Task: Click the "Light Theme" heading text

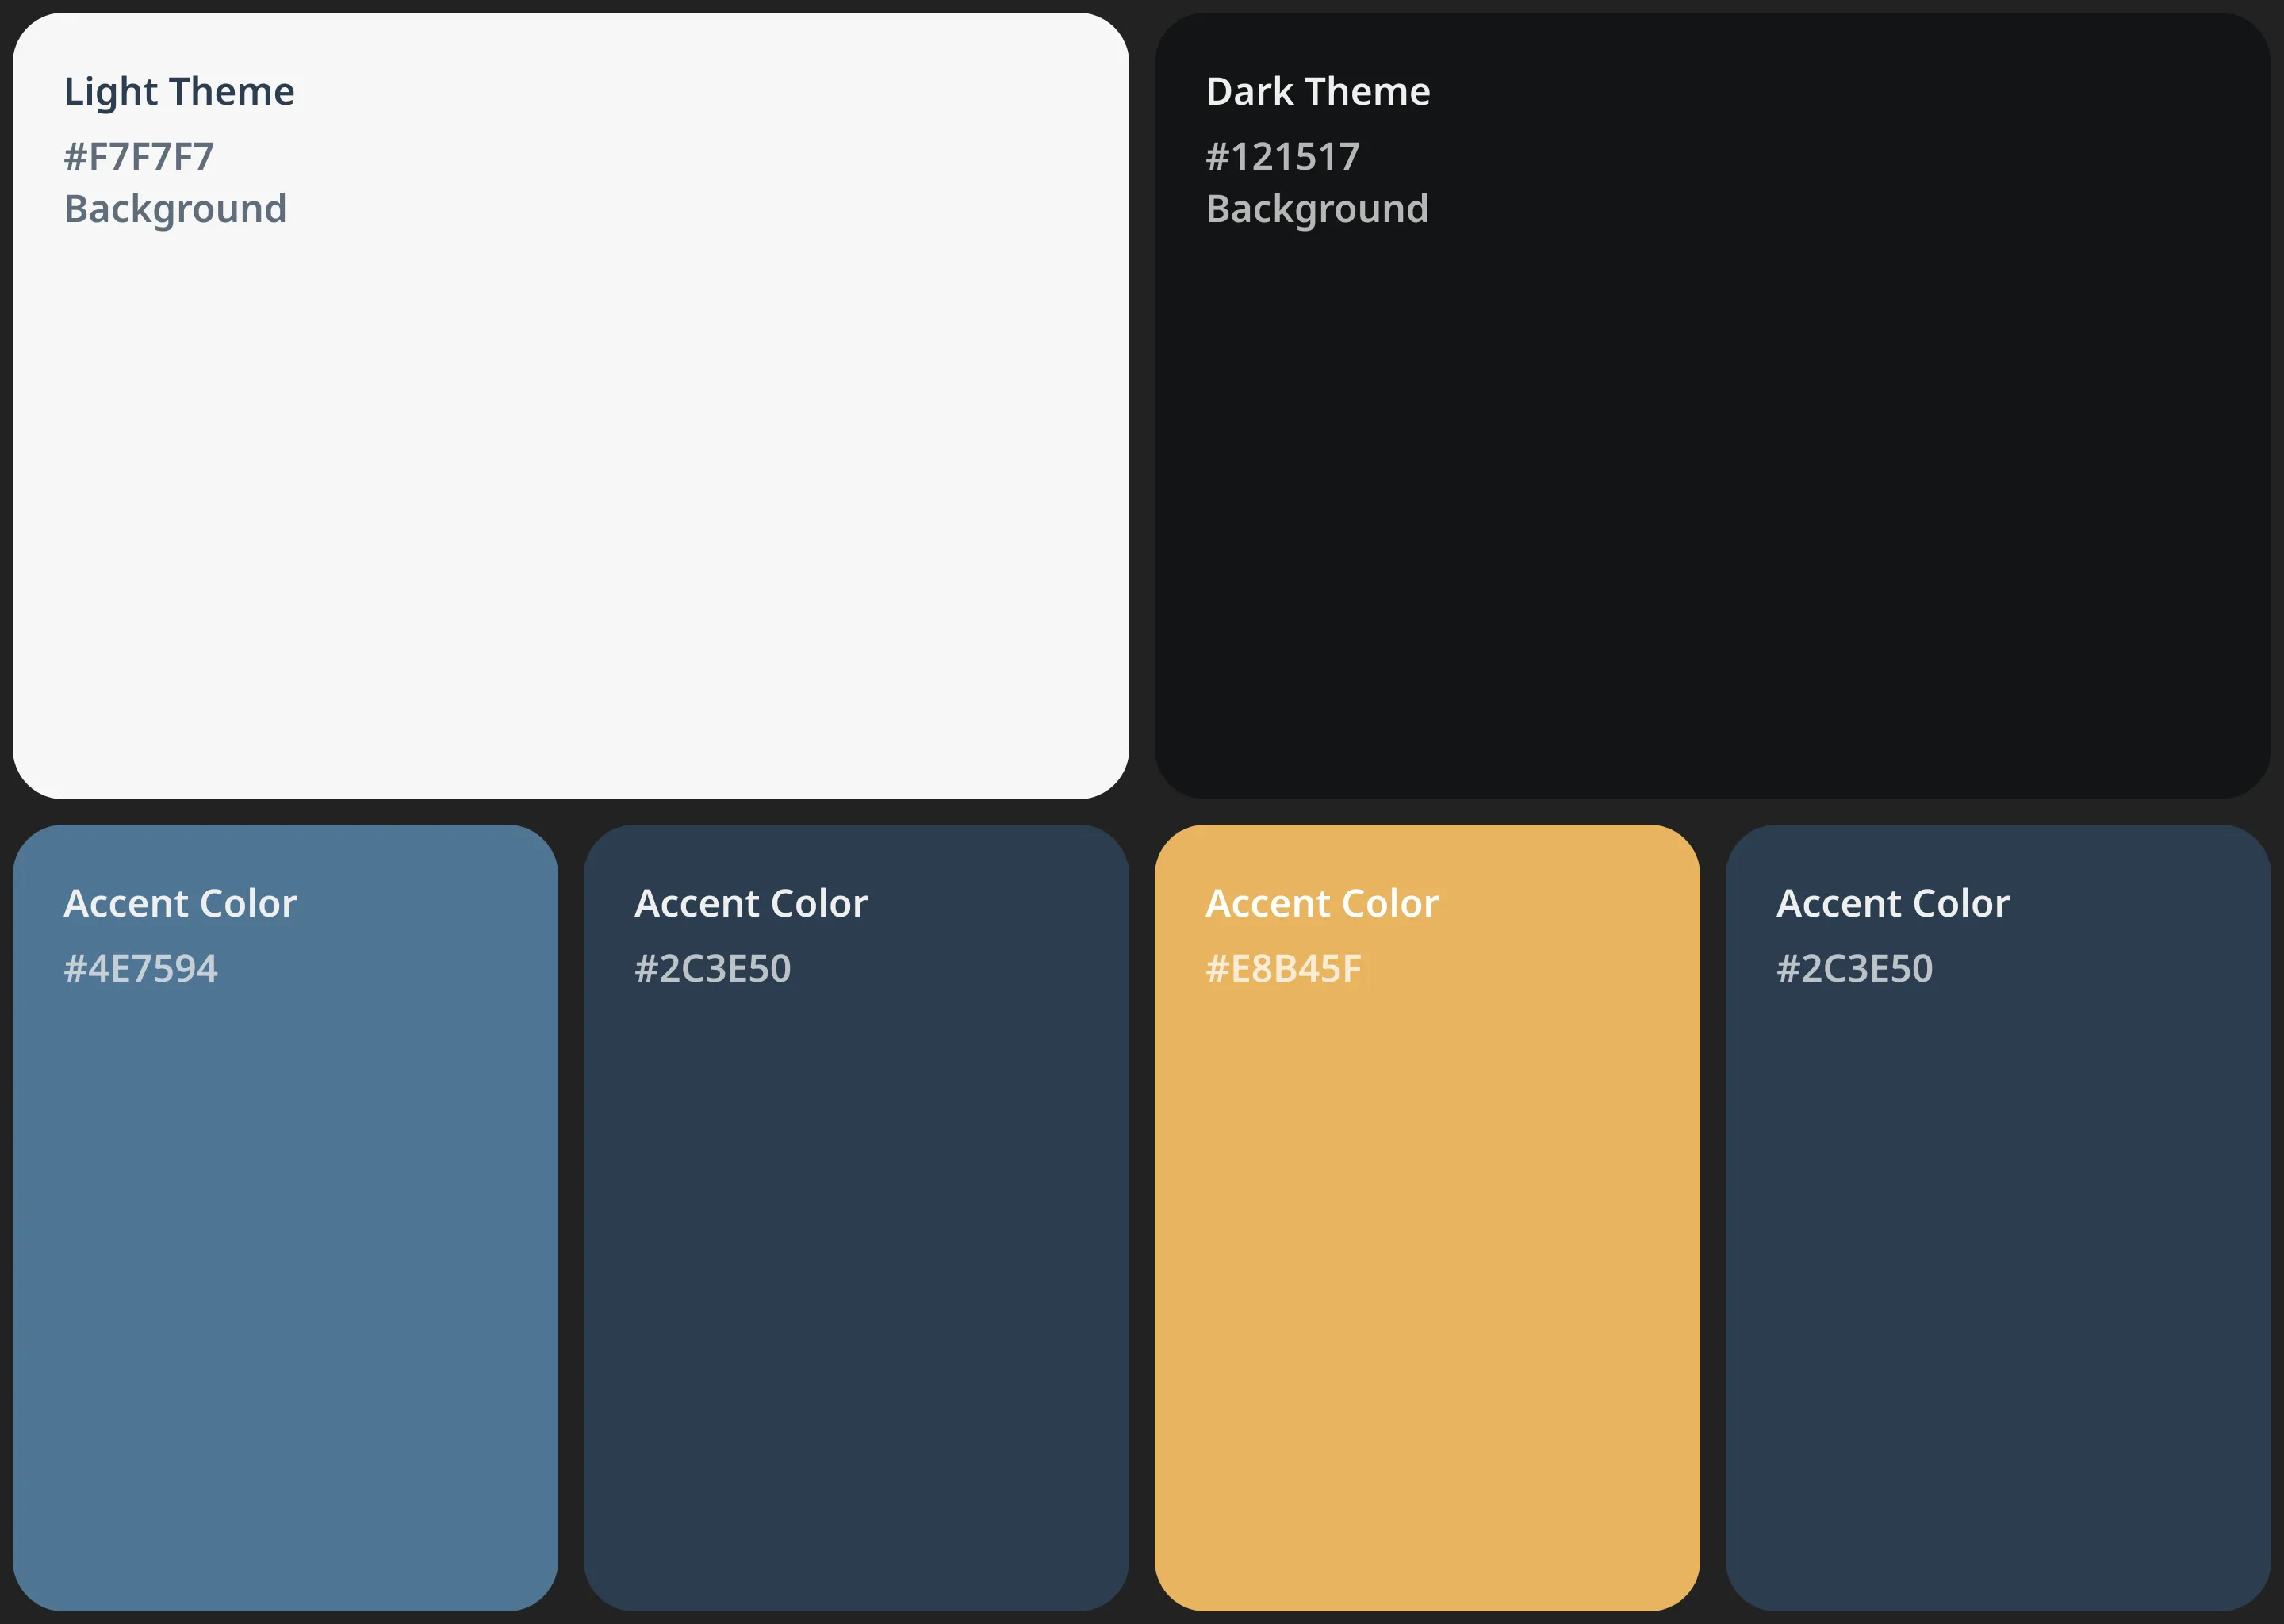Action: click(x=179, y=92)
